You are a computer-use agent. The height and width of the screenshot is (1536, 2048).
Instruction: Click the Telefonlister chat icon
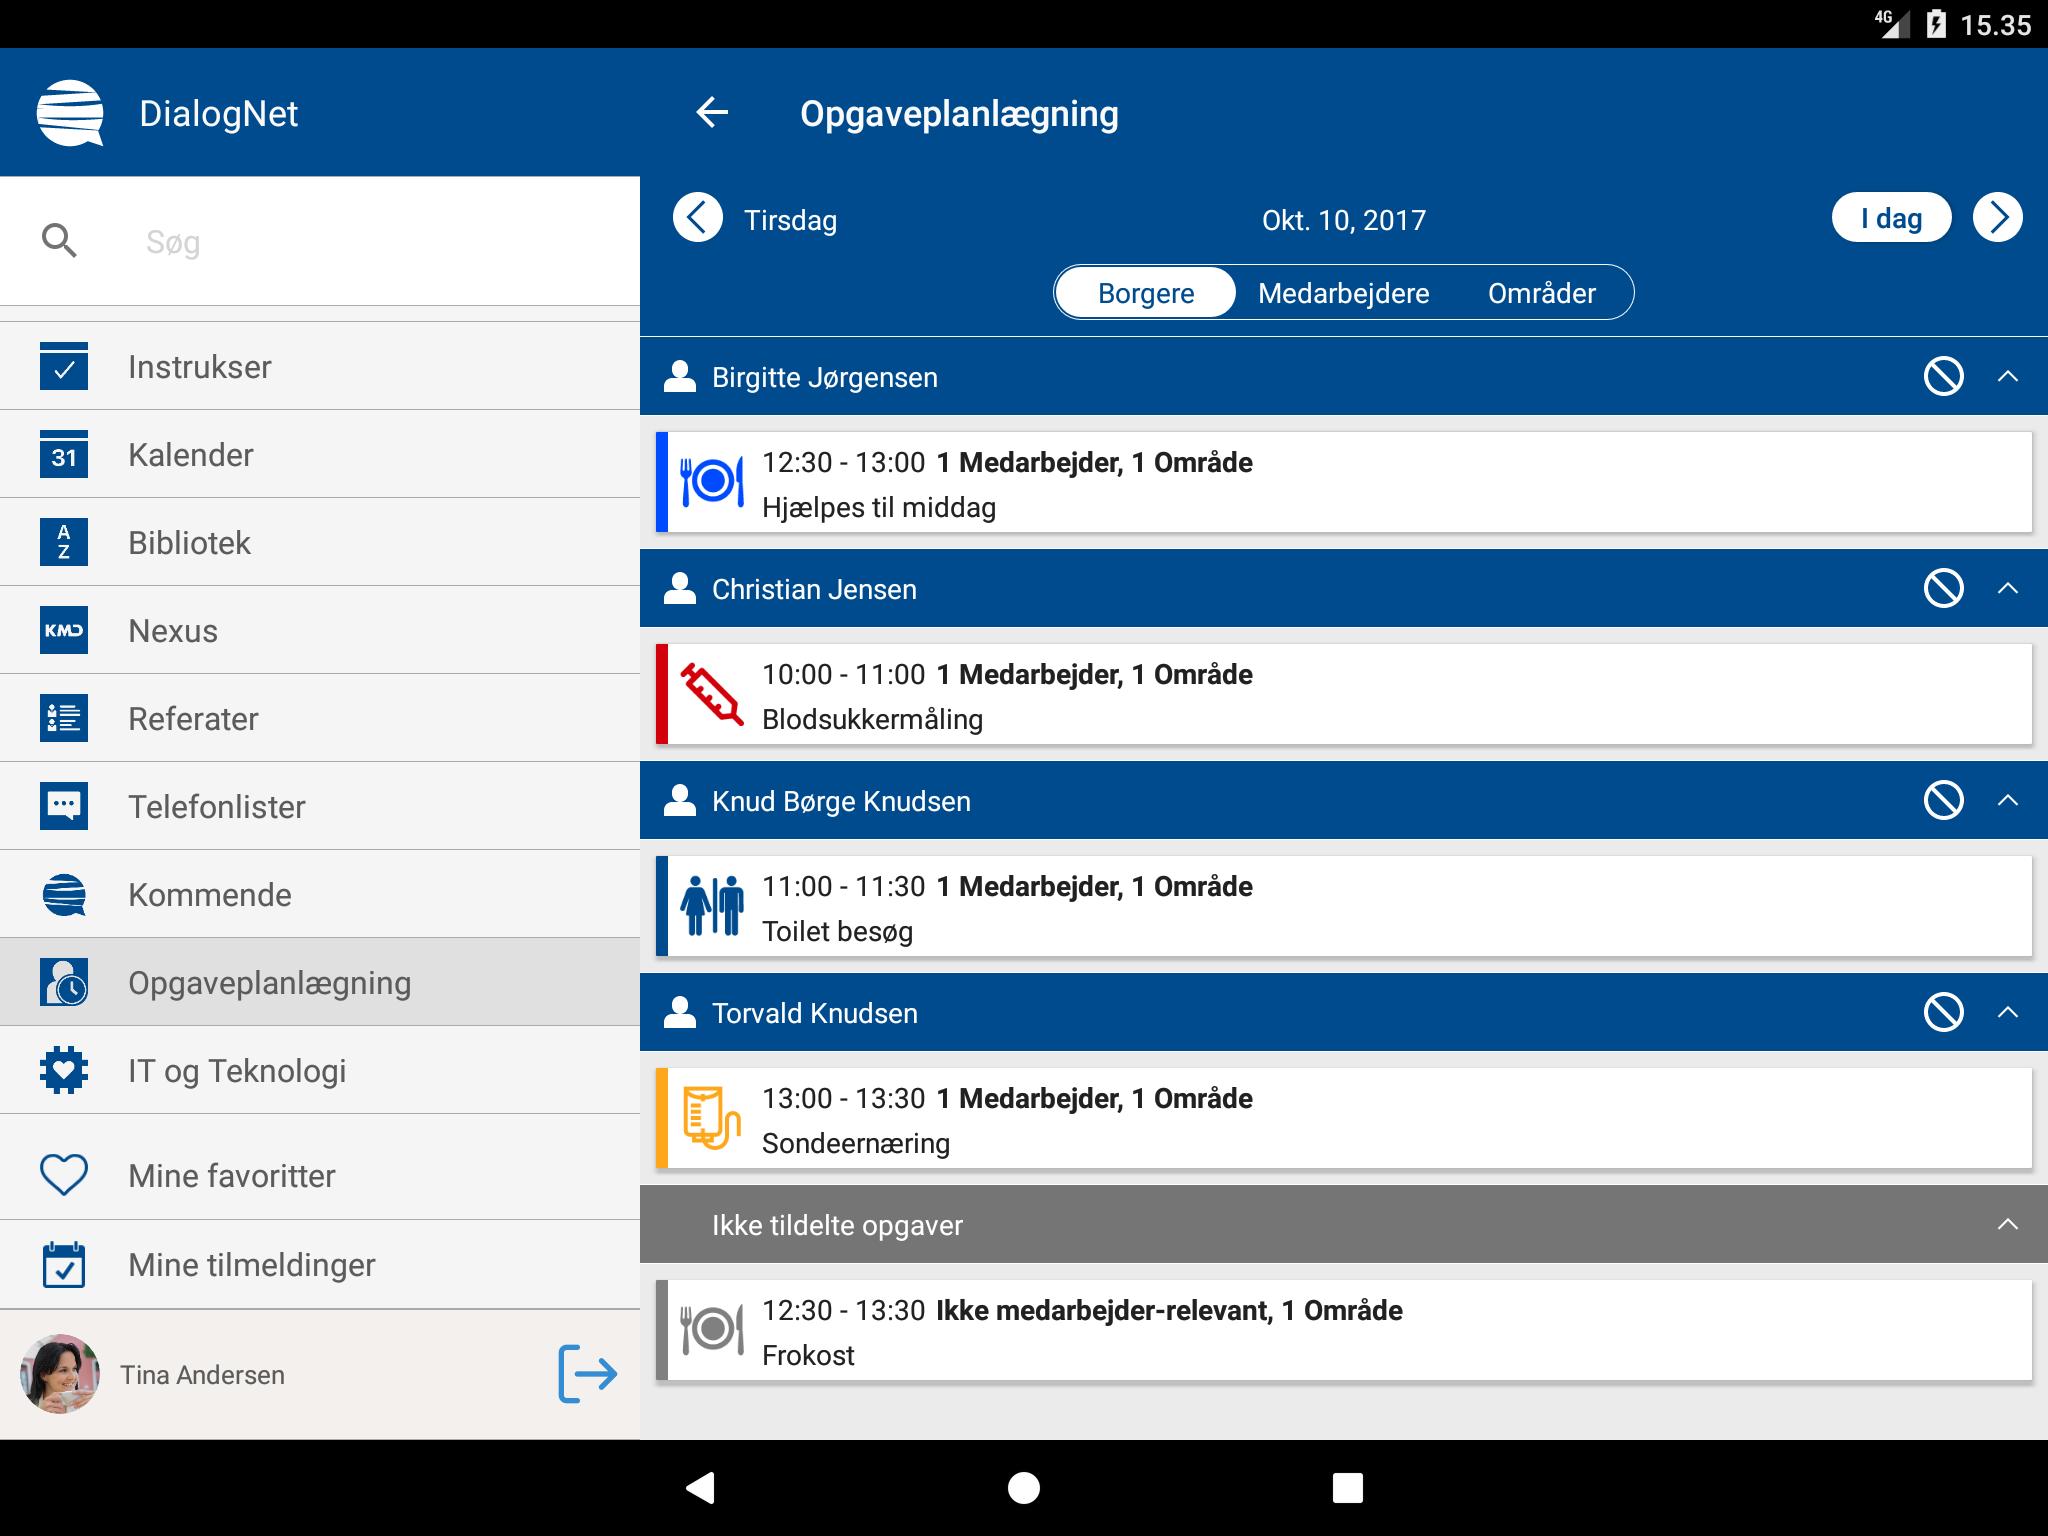64,806
